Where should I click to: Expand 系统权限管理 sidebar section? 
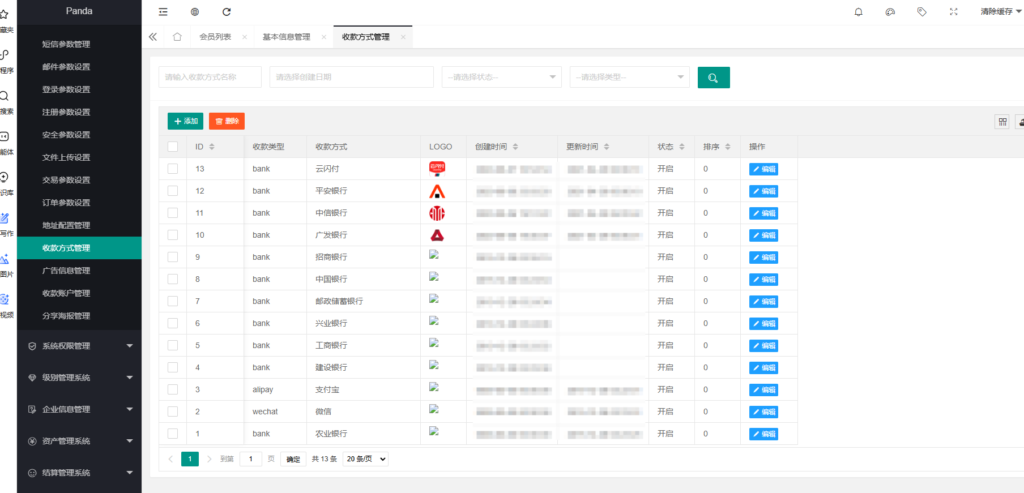(x=79, y=346)
